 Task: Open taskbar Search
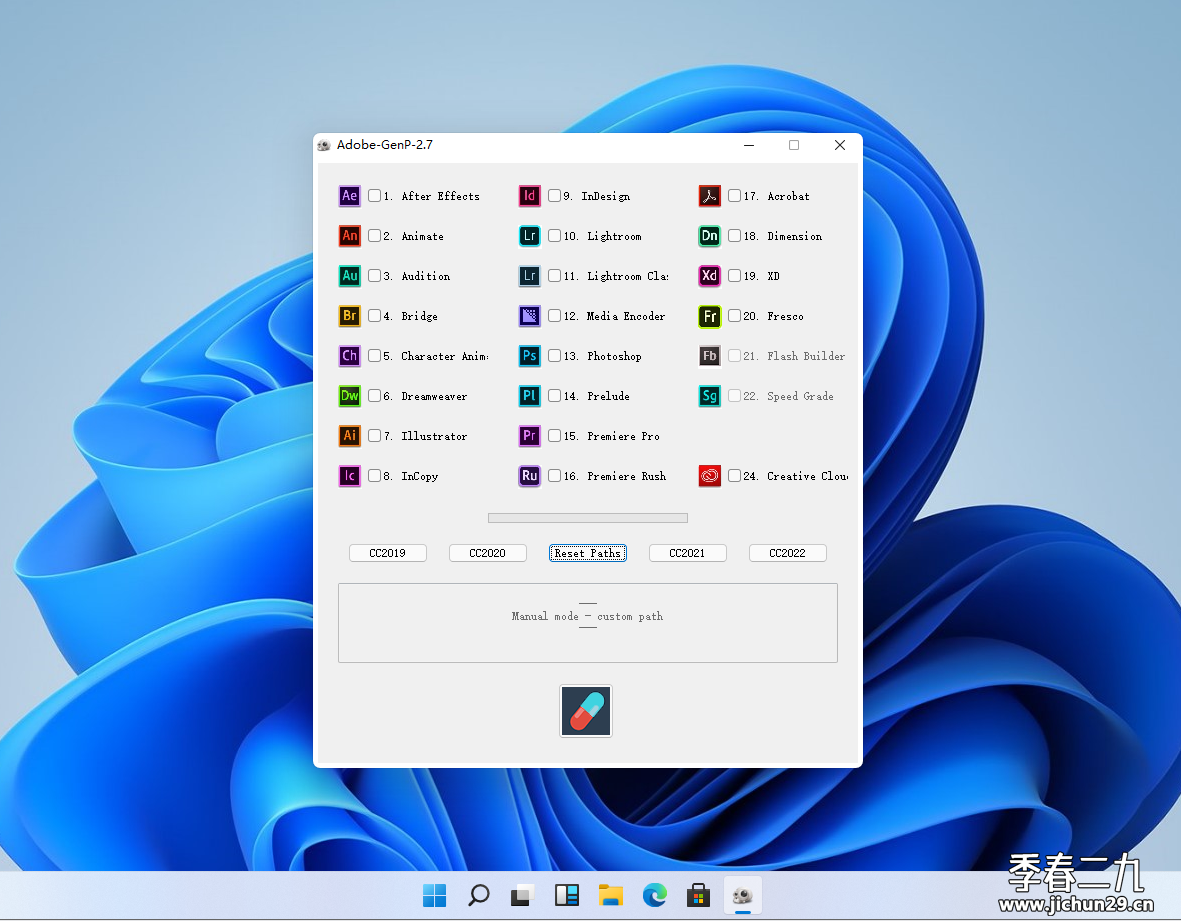[478, 895]
